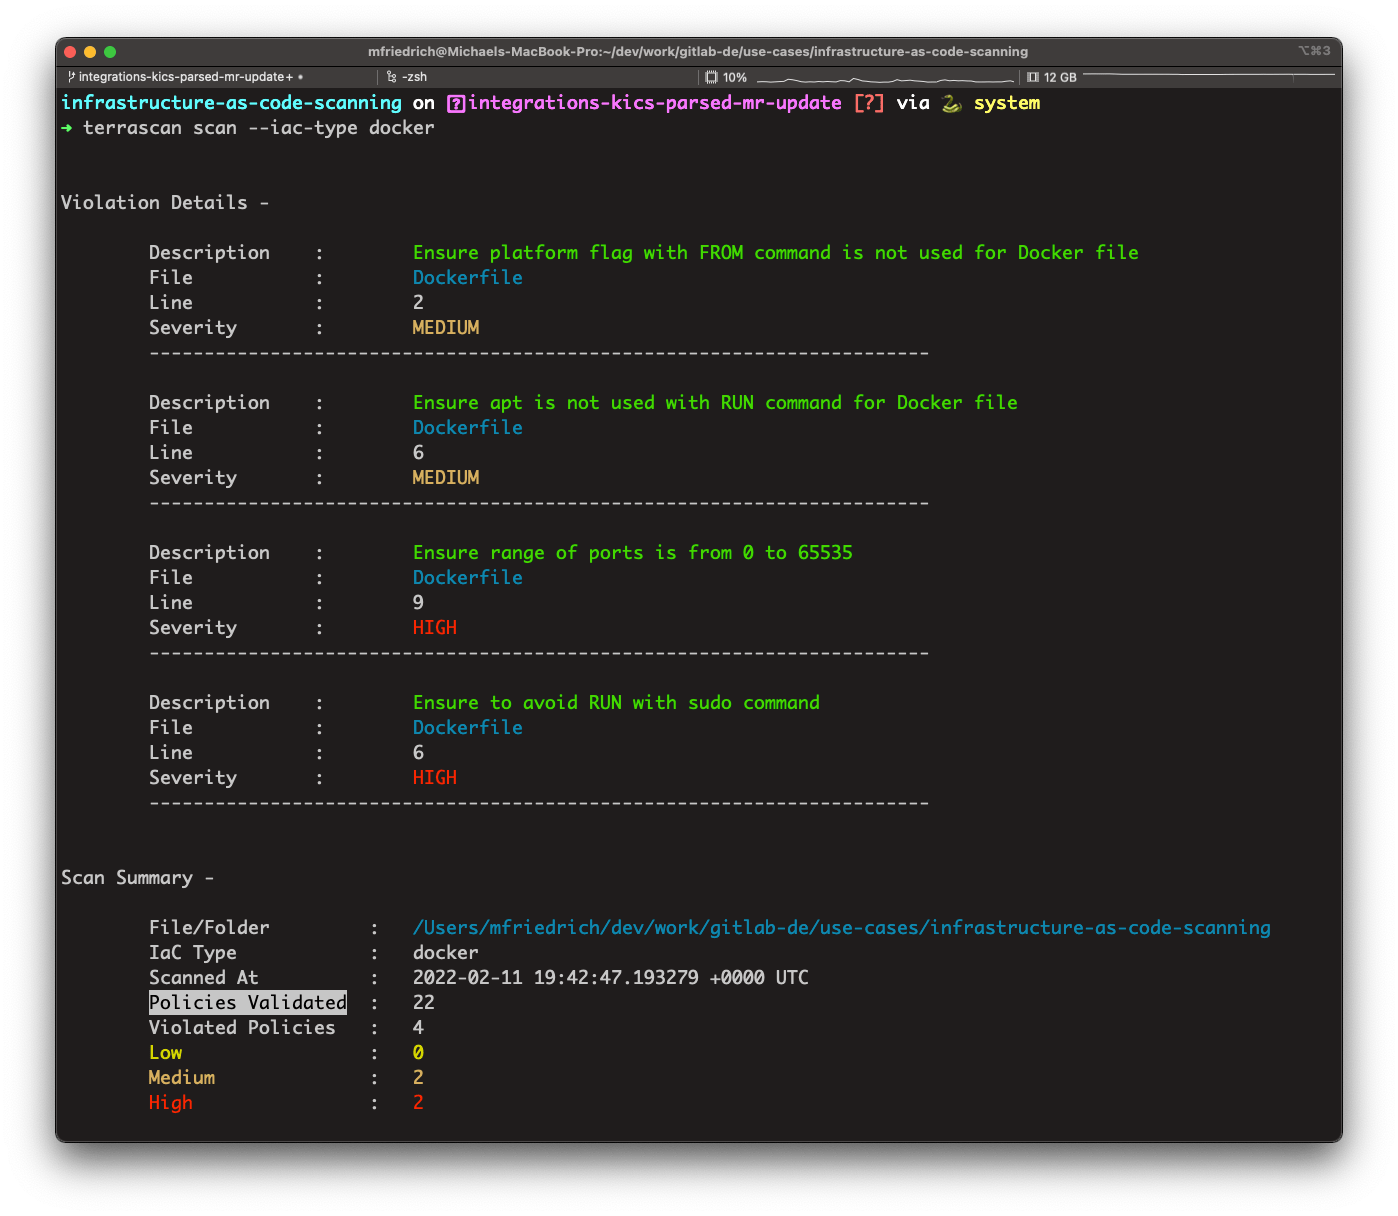Click the [?] git status symbol in prompt
Screen dimensions: 1398x1216
pyautogui.click(x=869, y=102)
